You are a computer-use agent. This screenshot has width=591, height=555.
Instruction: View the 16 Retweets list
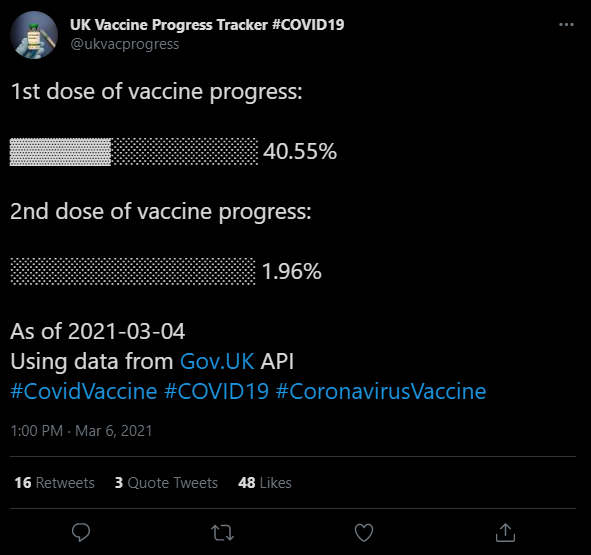click(54, 483)
